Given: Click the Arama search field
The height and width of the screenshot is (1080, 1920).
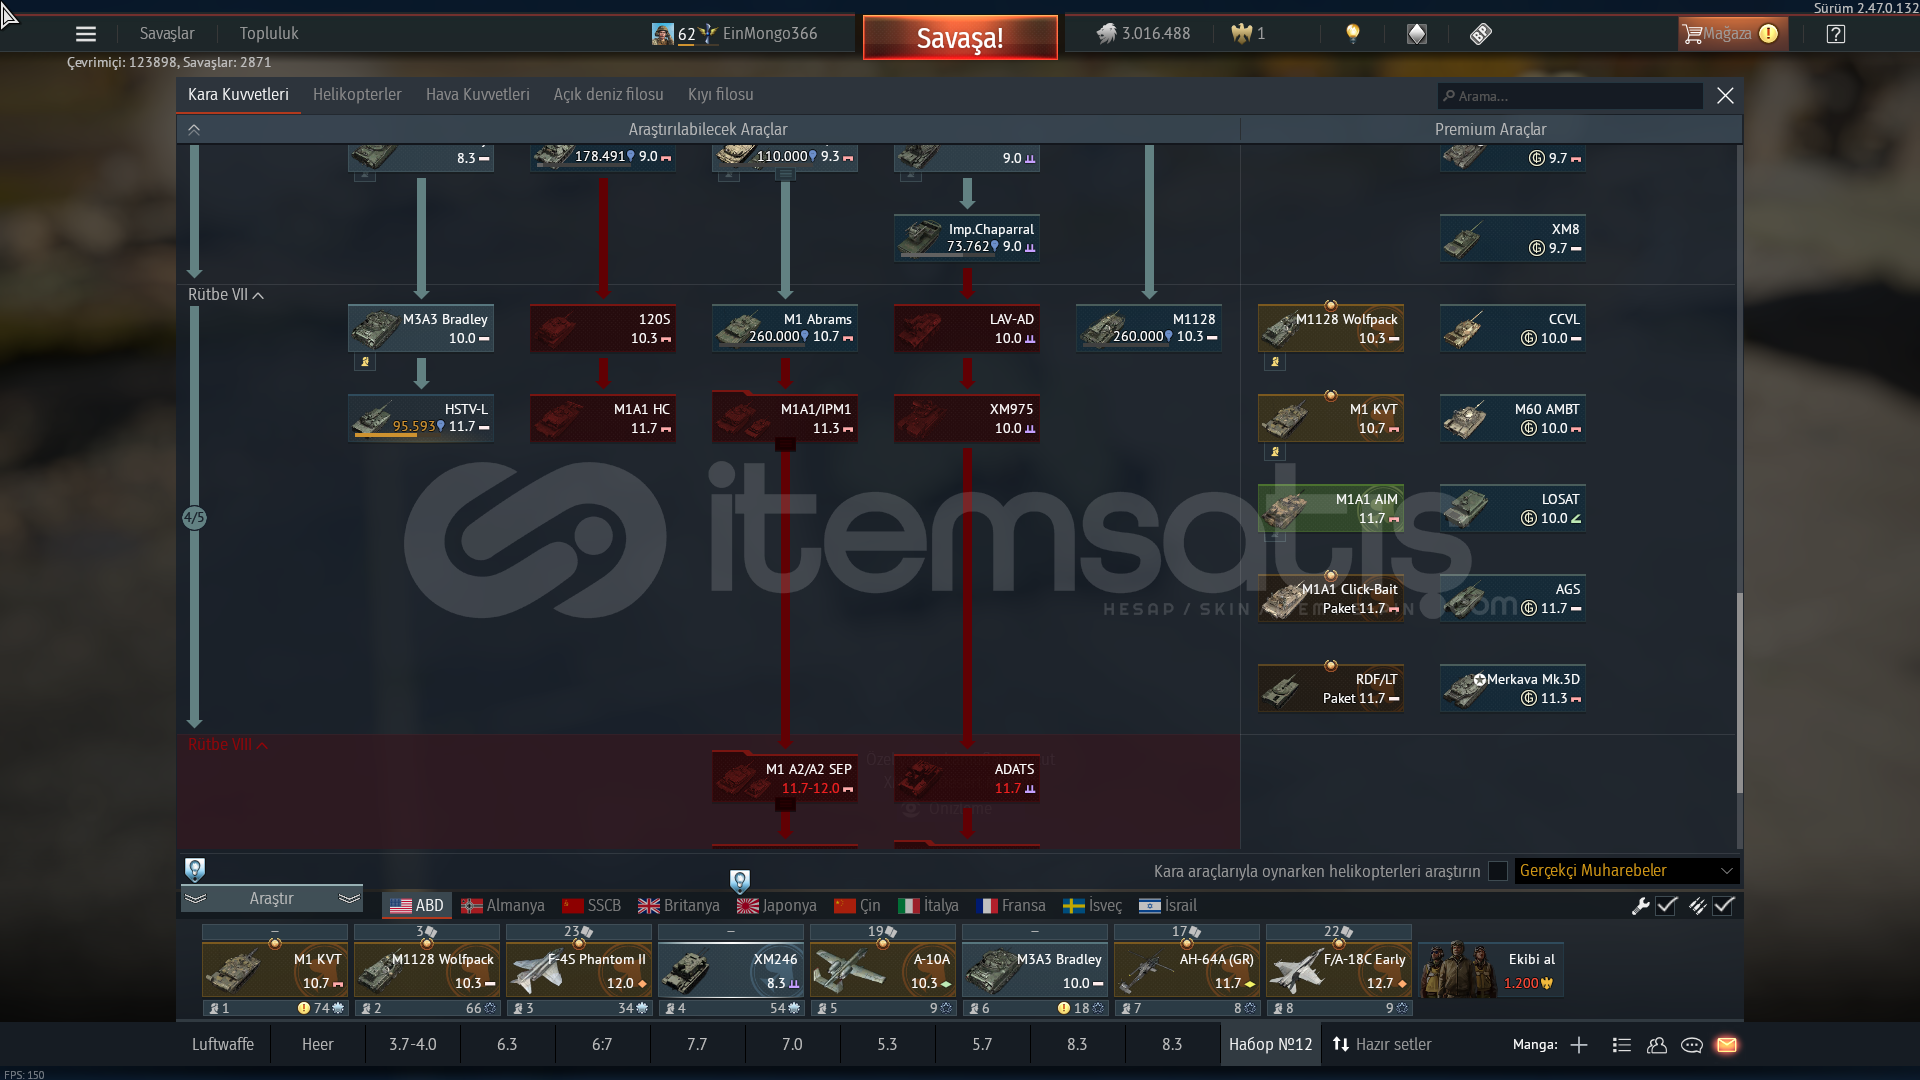Looking at the screenshot, I should [1570, 96].
